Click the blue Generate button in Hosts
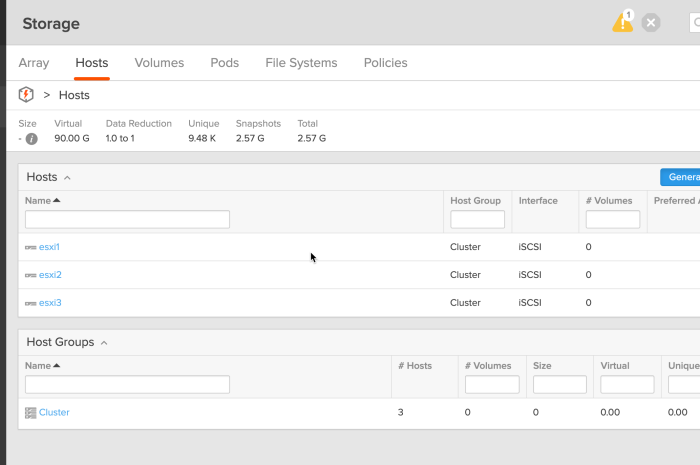This screenshot has width=700, height=465. click(680, 177)
